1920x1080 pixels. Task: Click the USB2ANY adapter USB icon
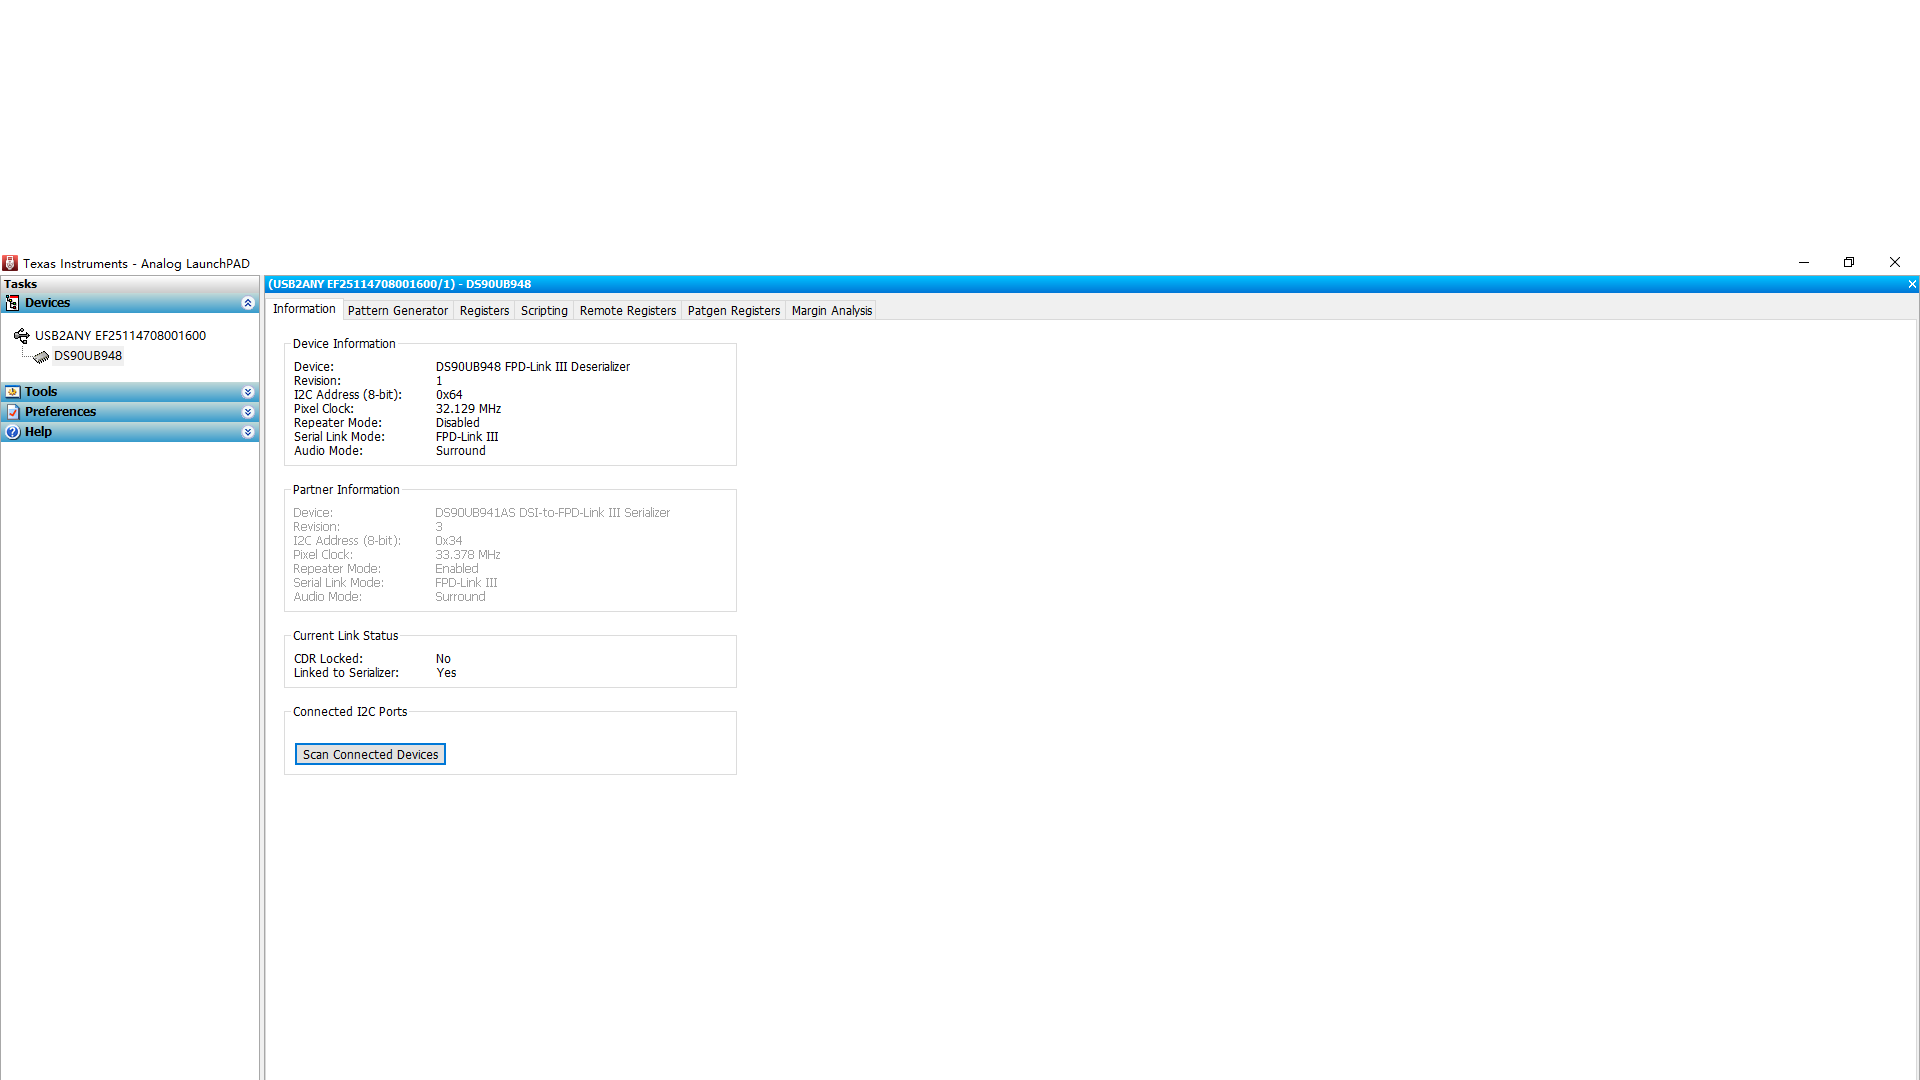[x=21, y=336]
